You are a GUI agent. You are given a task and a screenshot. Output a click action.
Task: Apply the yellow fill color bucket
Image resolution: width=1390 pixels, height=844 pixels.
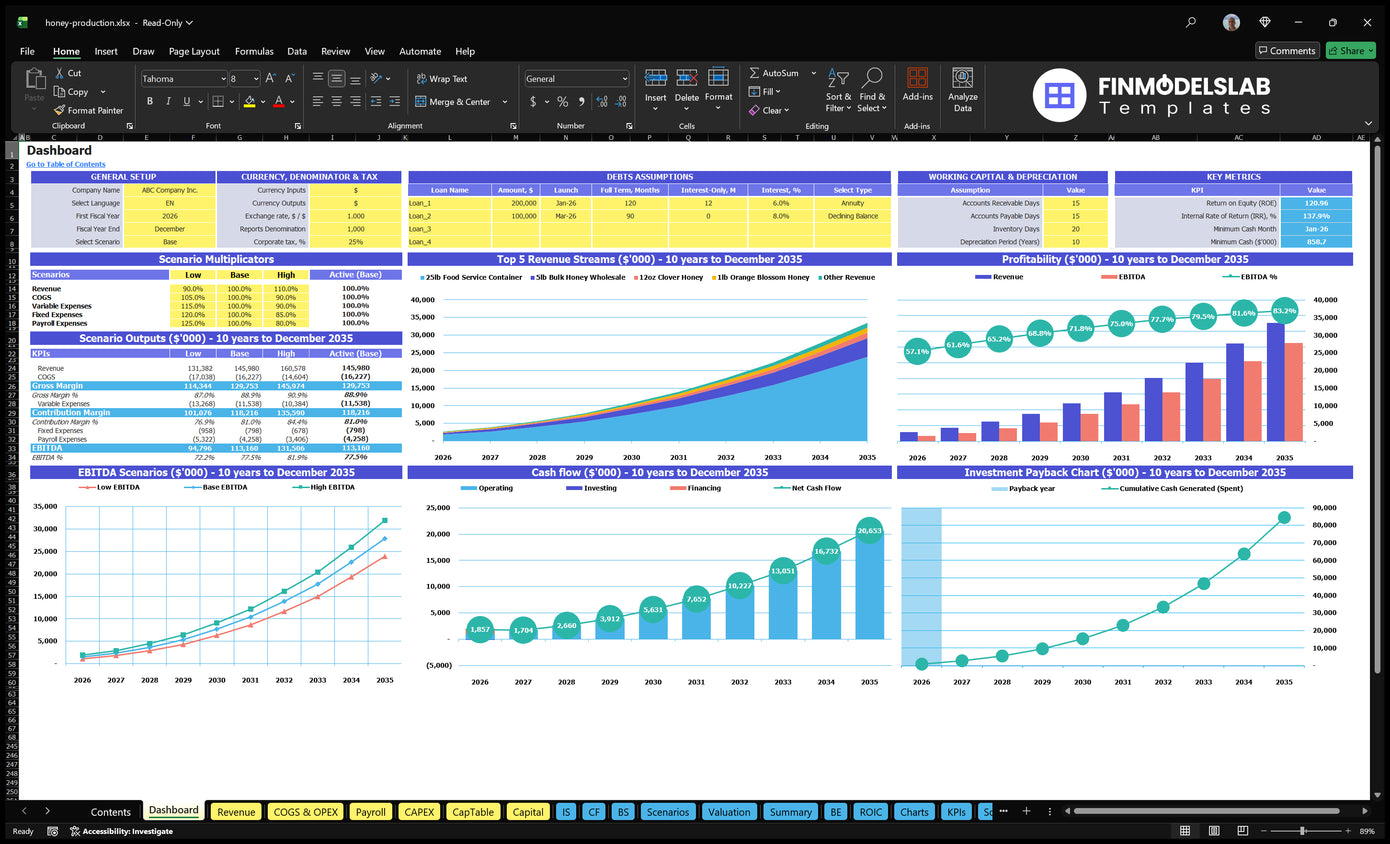(x=250, y=101)
